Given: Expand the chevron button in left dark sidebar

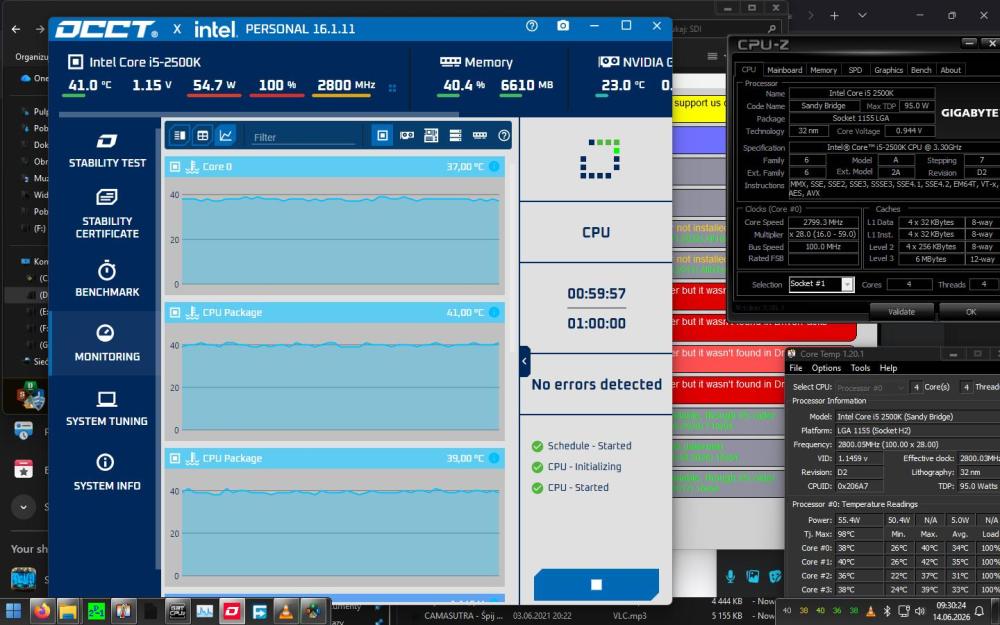Looking at the screenshot, I should (24, 508).
